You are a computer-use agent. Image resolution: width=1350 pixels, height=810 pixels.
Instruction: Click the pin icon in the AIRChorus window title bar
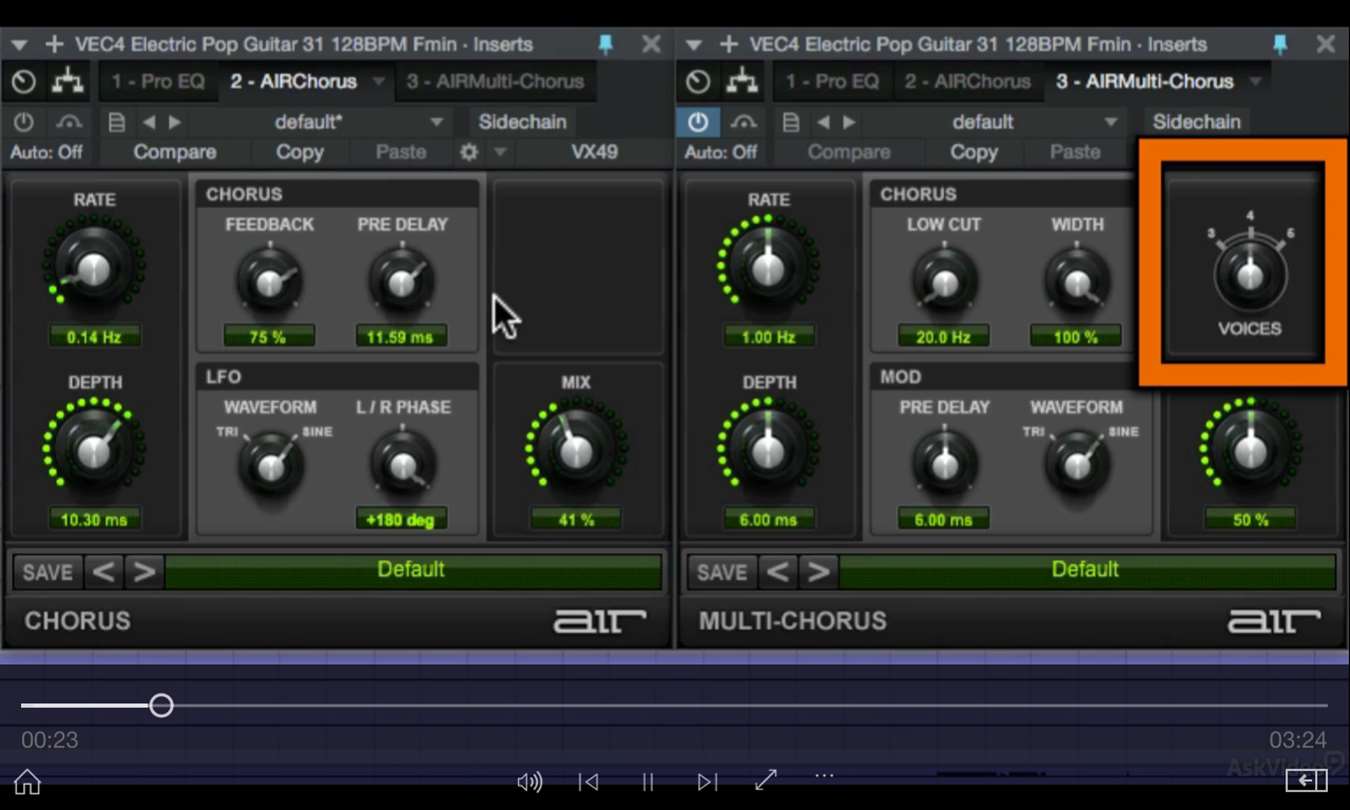[605, 44]
